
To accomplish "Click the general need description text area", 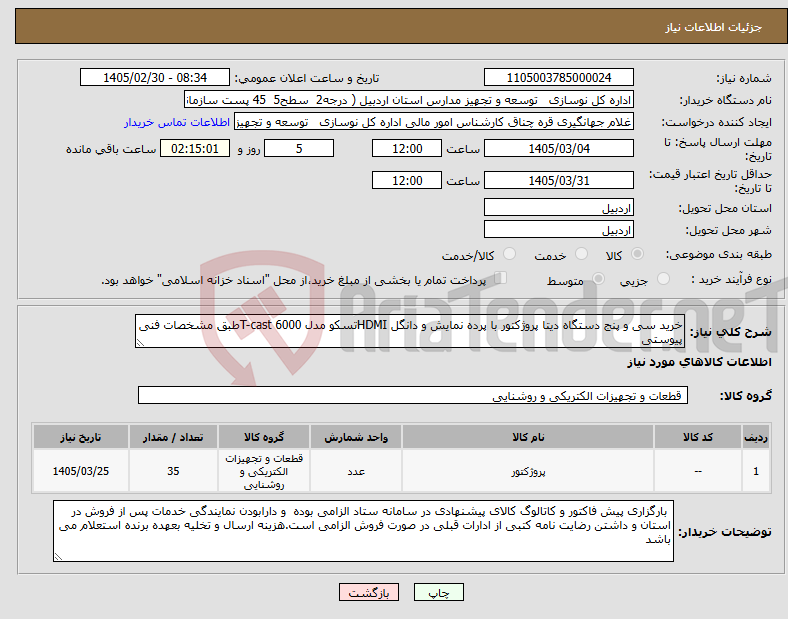I will click(x=410, y=331).
